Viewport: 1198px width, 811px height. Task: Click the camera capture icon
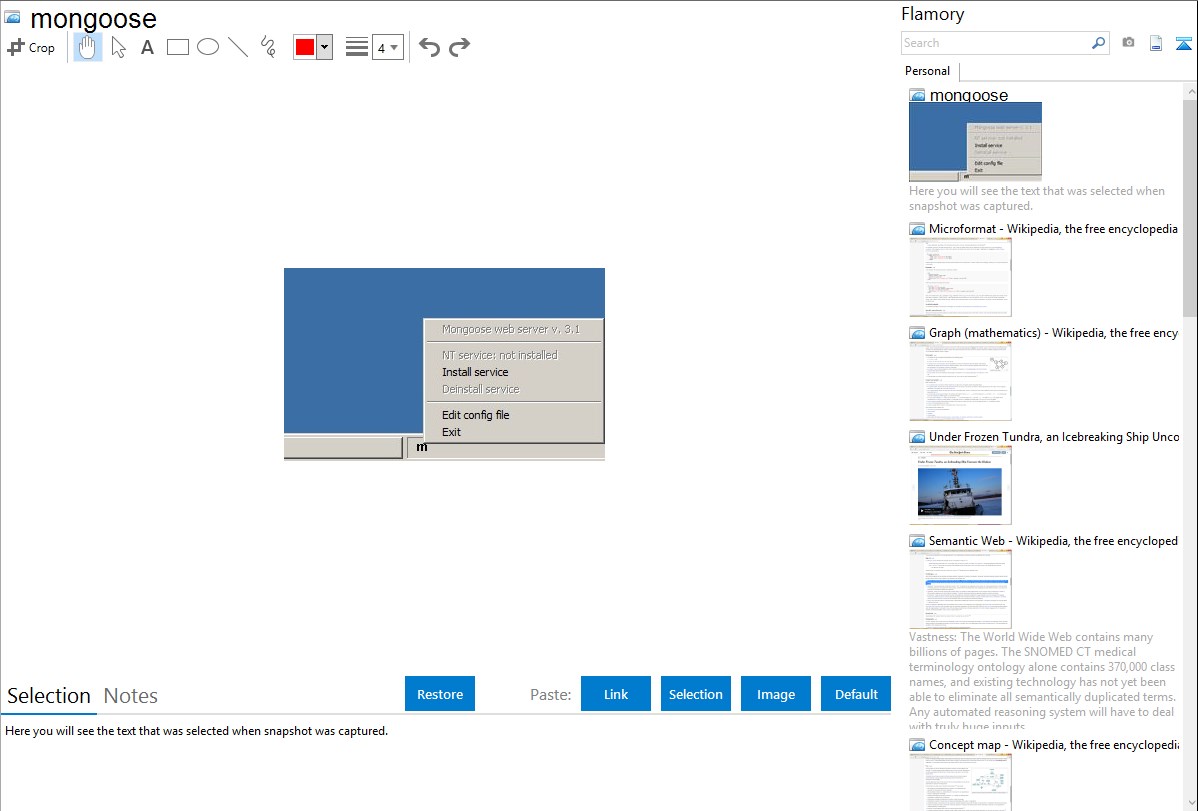1128,43
